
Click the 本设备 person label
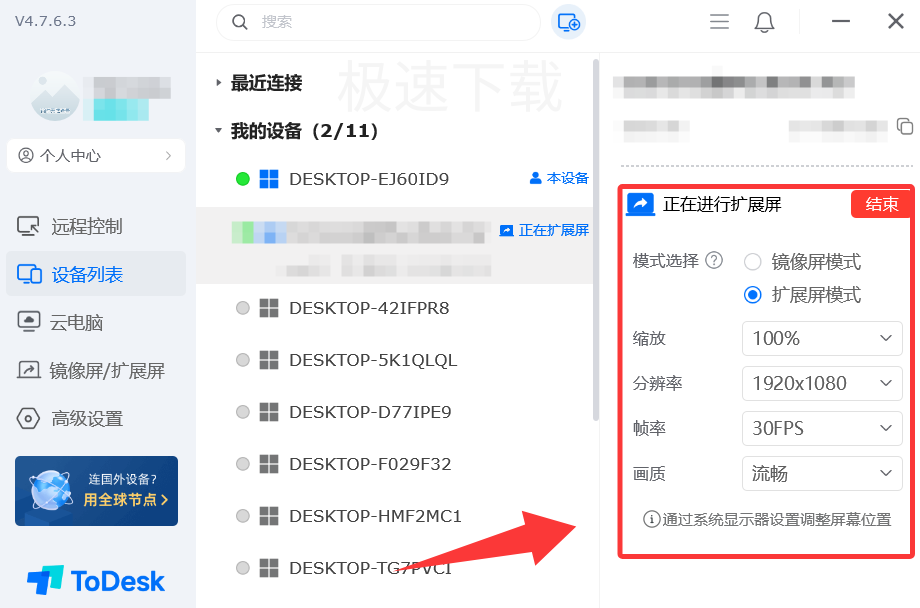(559, 178)
